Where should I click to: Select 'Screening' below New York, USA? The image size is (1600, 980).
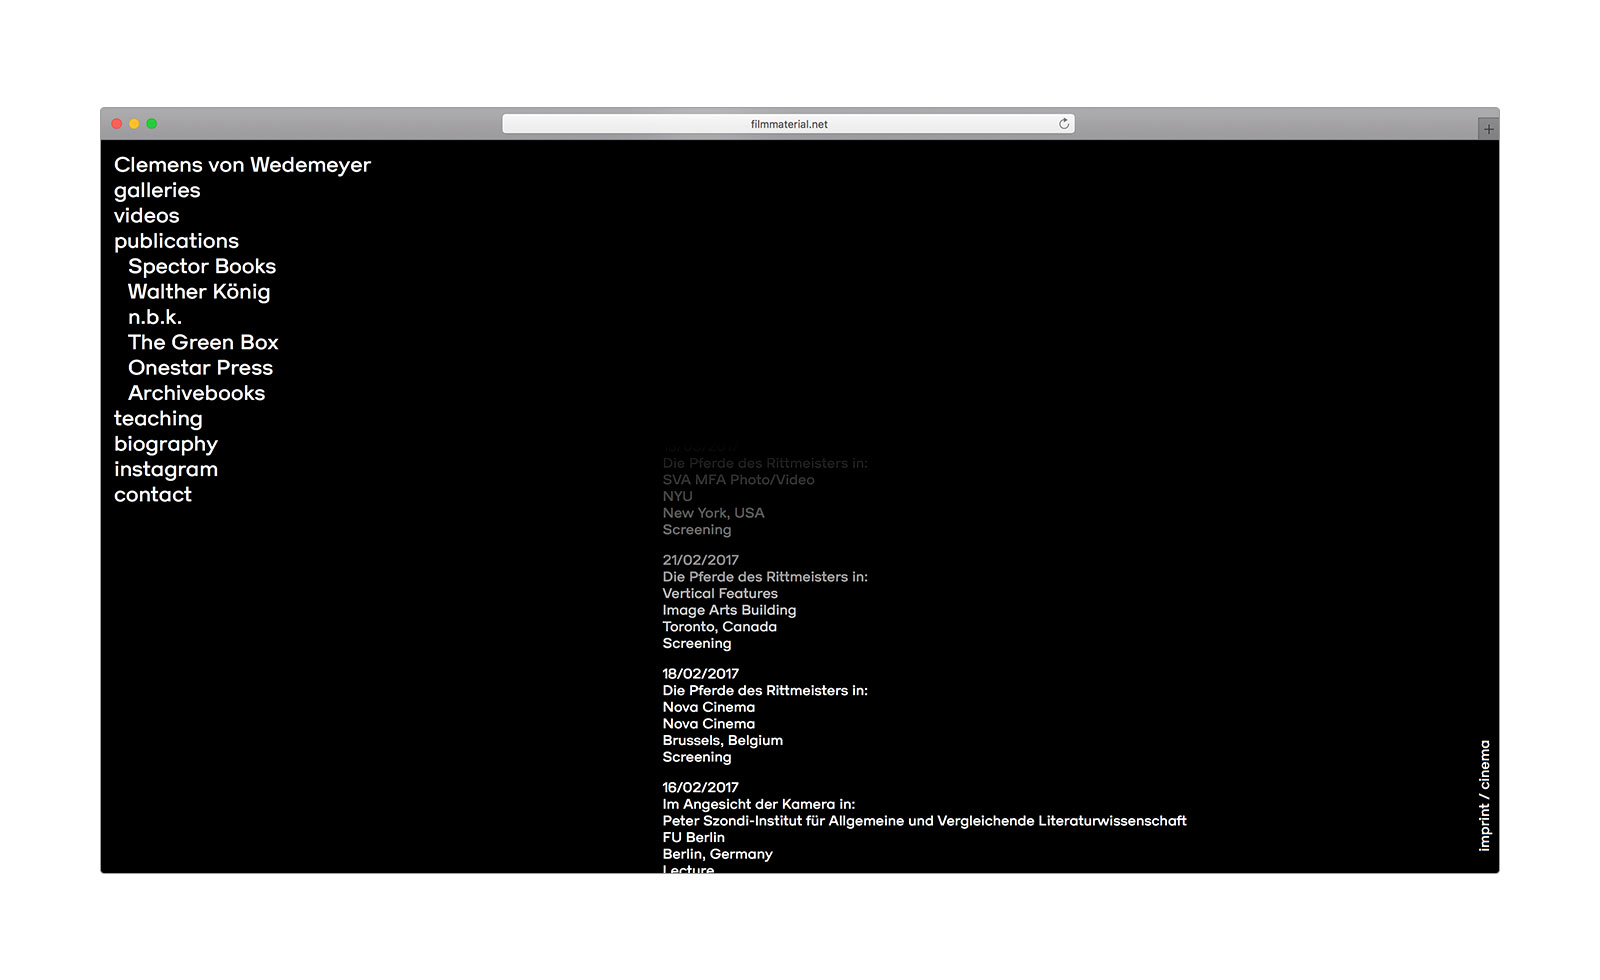coord(697,530)
